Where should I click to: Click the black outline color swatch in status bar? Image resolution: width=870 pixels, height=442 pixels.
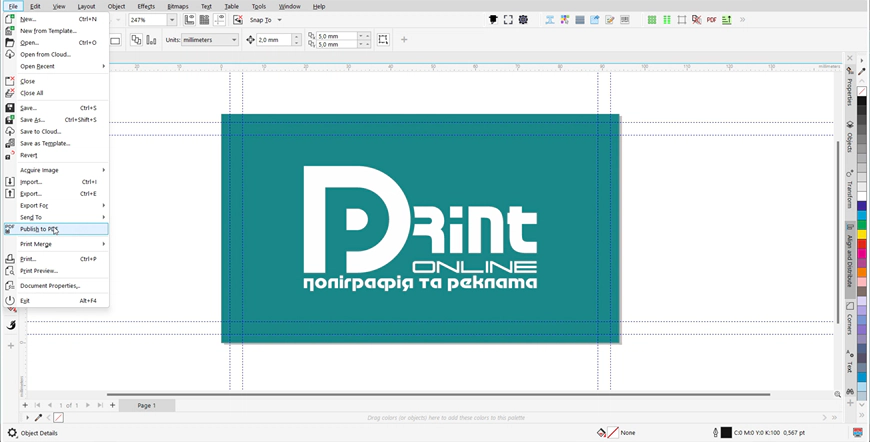point(726,433)
